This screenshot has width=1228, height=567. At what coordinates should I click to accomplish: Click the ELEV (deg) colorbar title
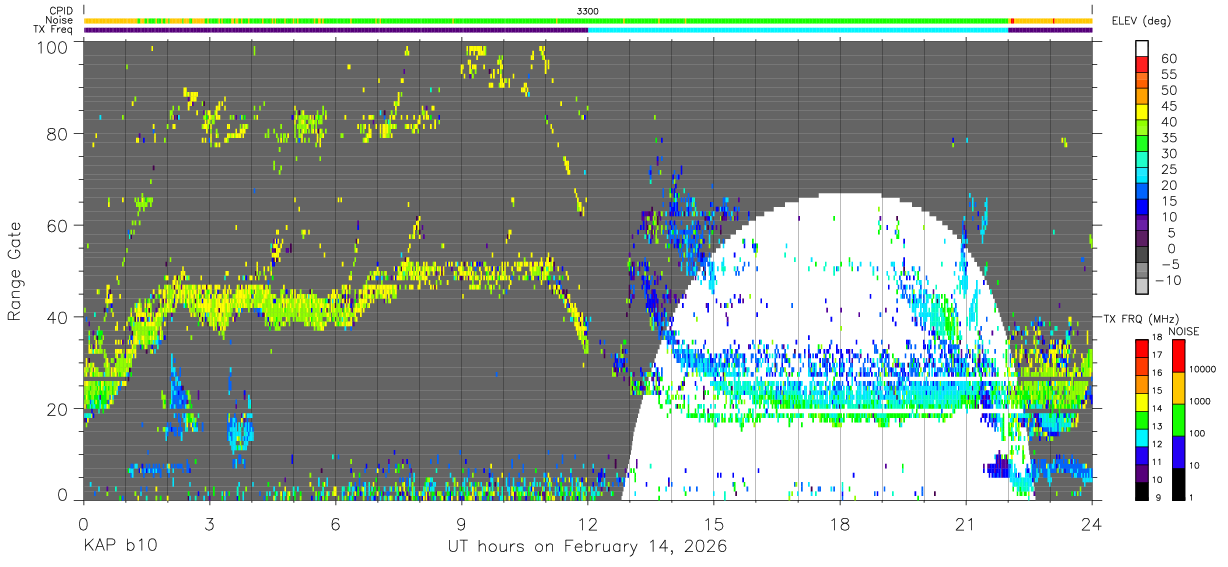[x=1141, y=21]
